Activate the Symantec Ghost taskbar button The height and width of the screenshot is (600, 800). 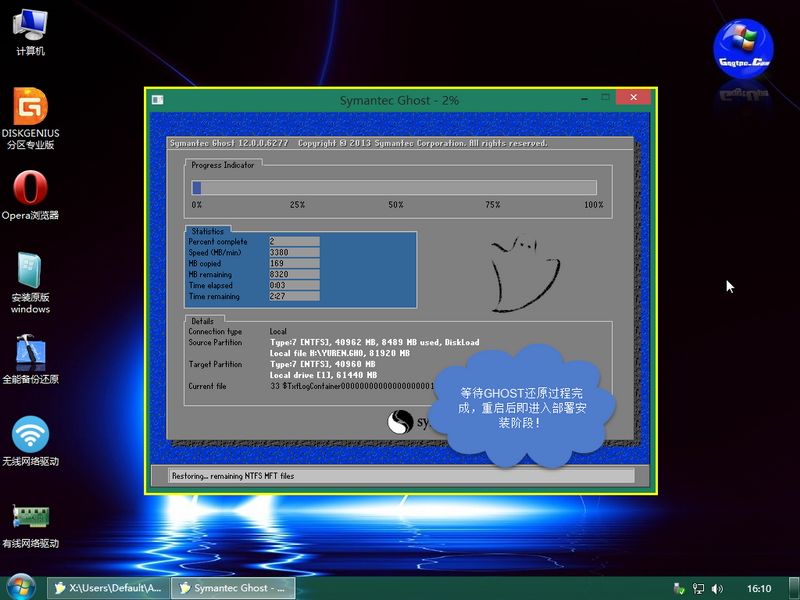pos(233,588)
